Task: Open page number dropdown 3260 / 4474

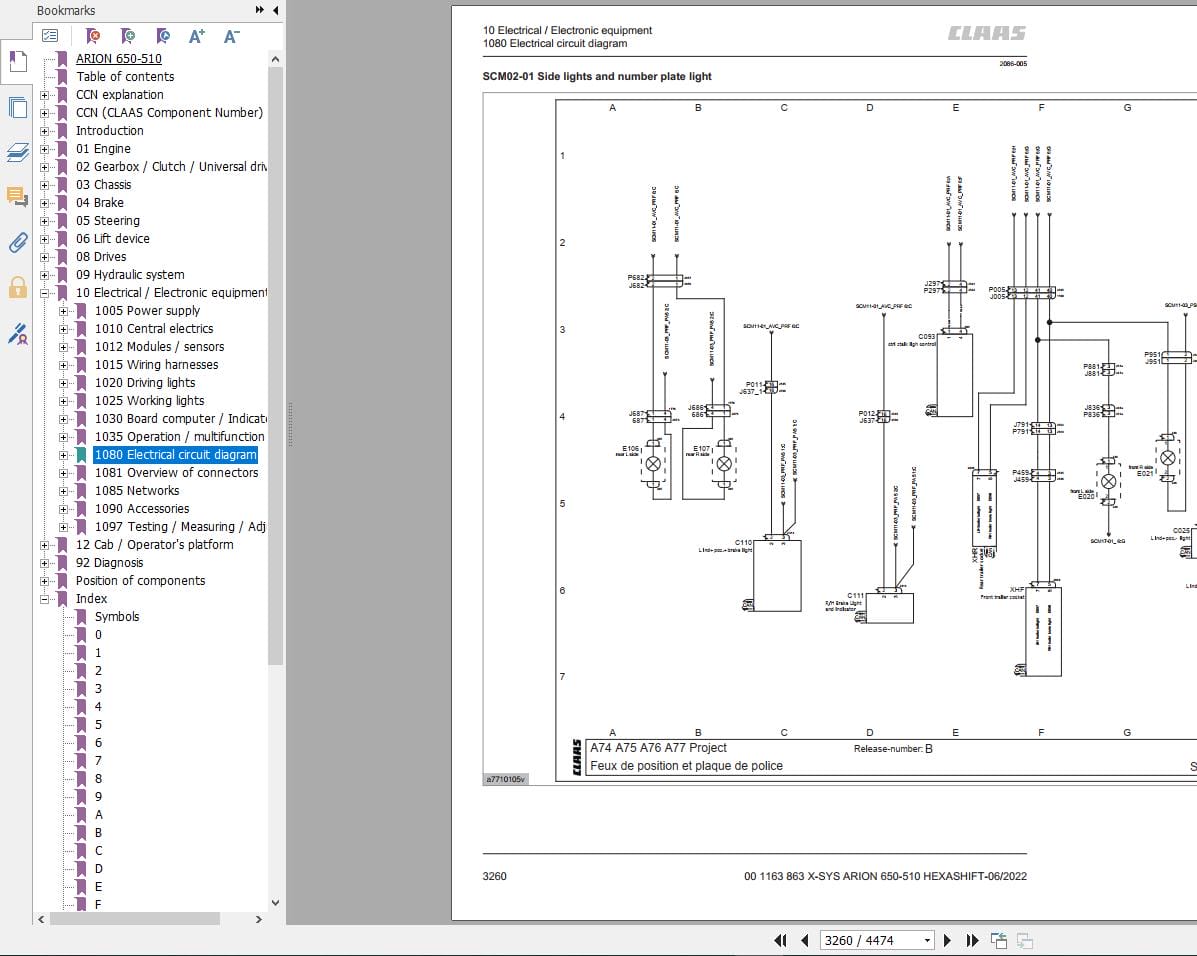Action: coord(928,941)
